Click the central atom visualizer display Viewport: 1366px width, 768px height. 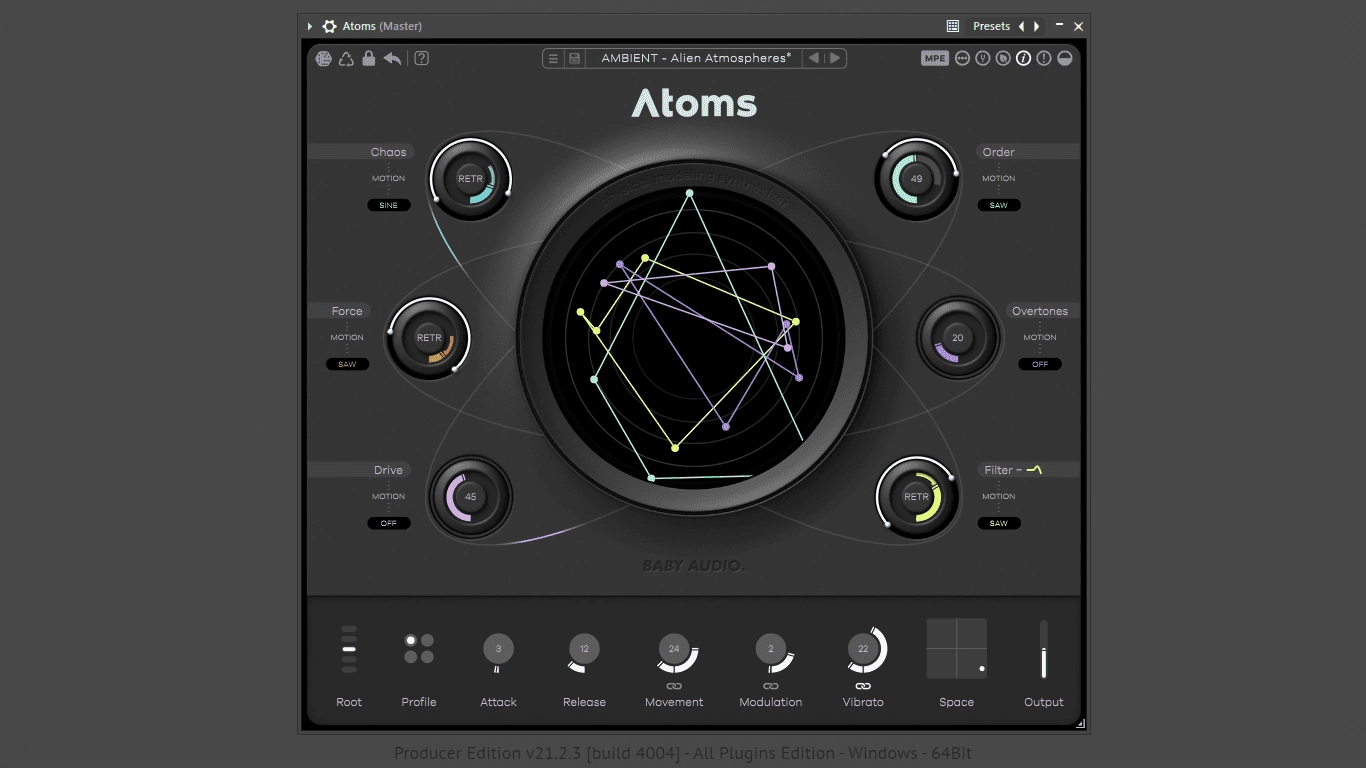694,338
